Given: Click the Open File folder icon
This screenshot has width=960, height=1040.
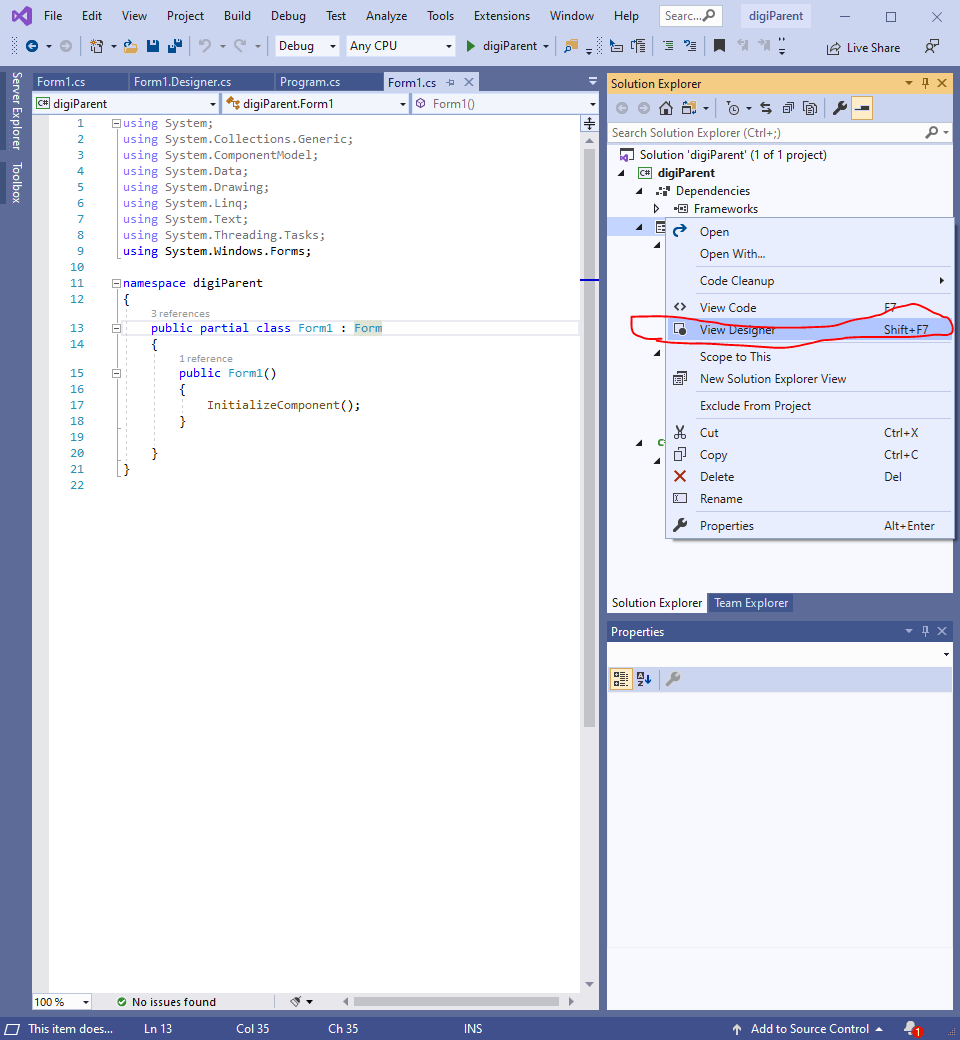Looking at the screenshot, I should 131,46.
